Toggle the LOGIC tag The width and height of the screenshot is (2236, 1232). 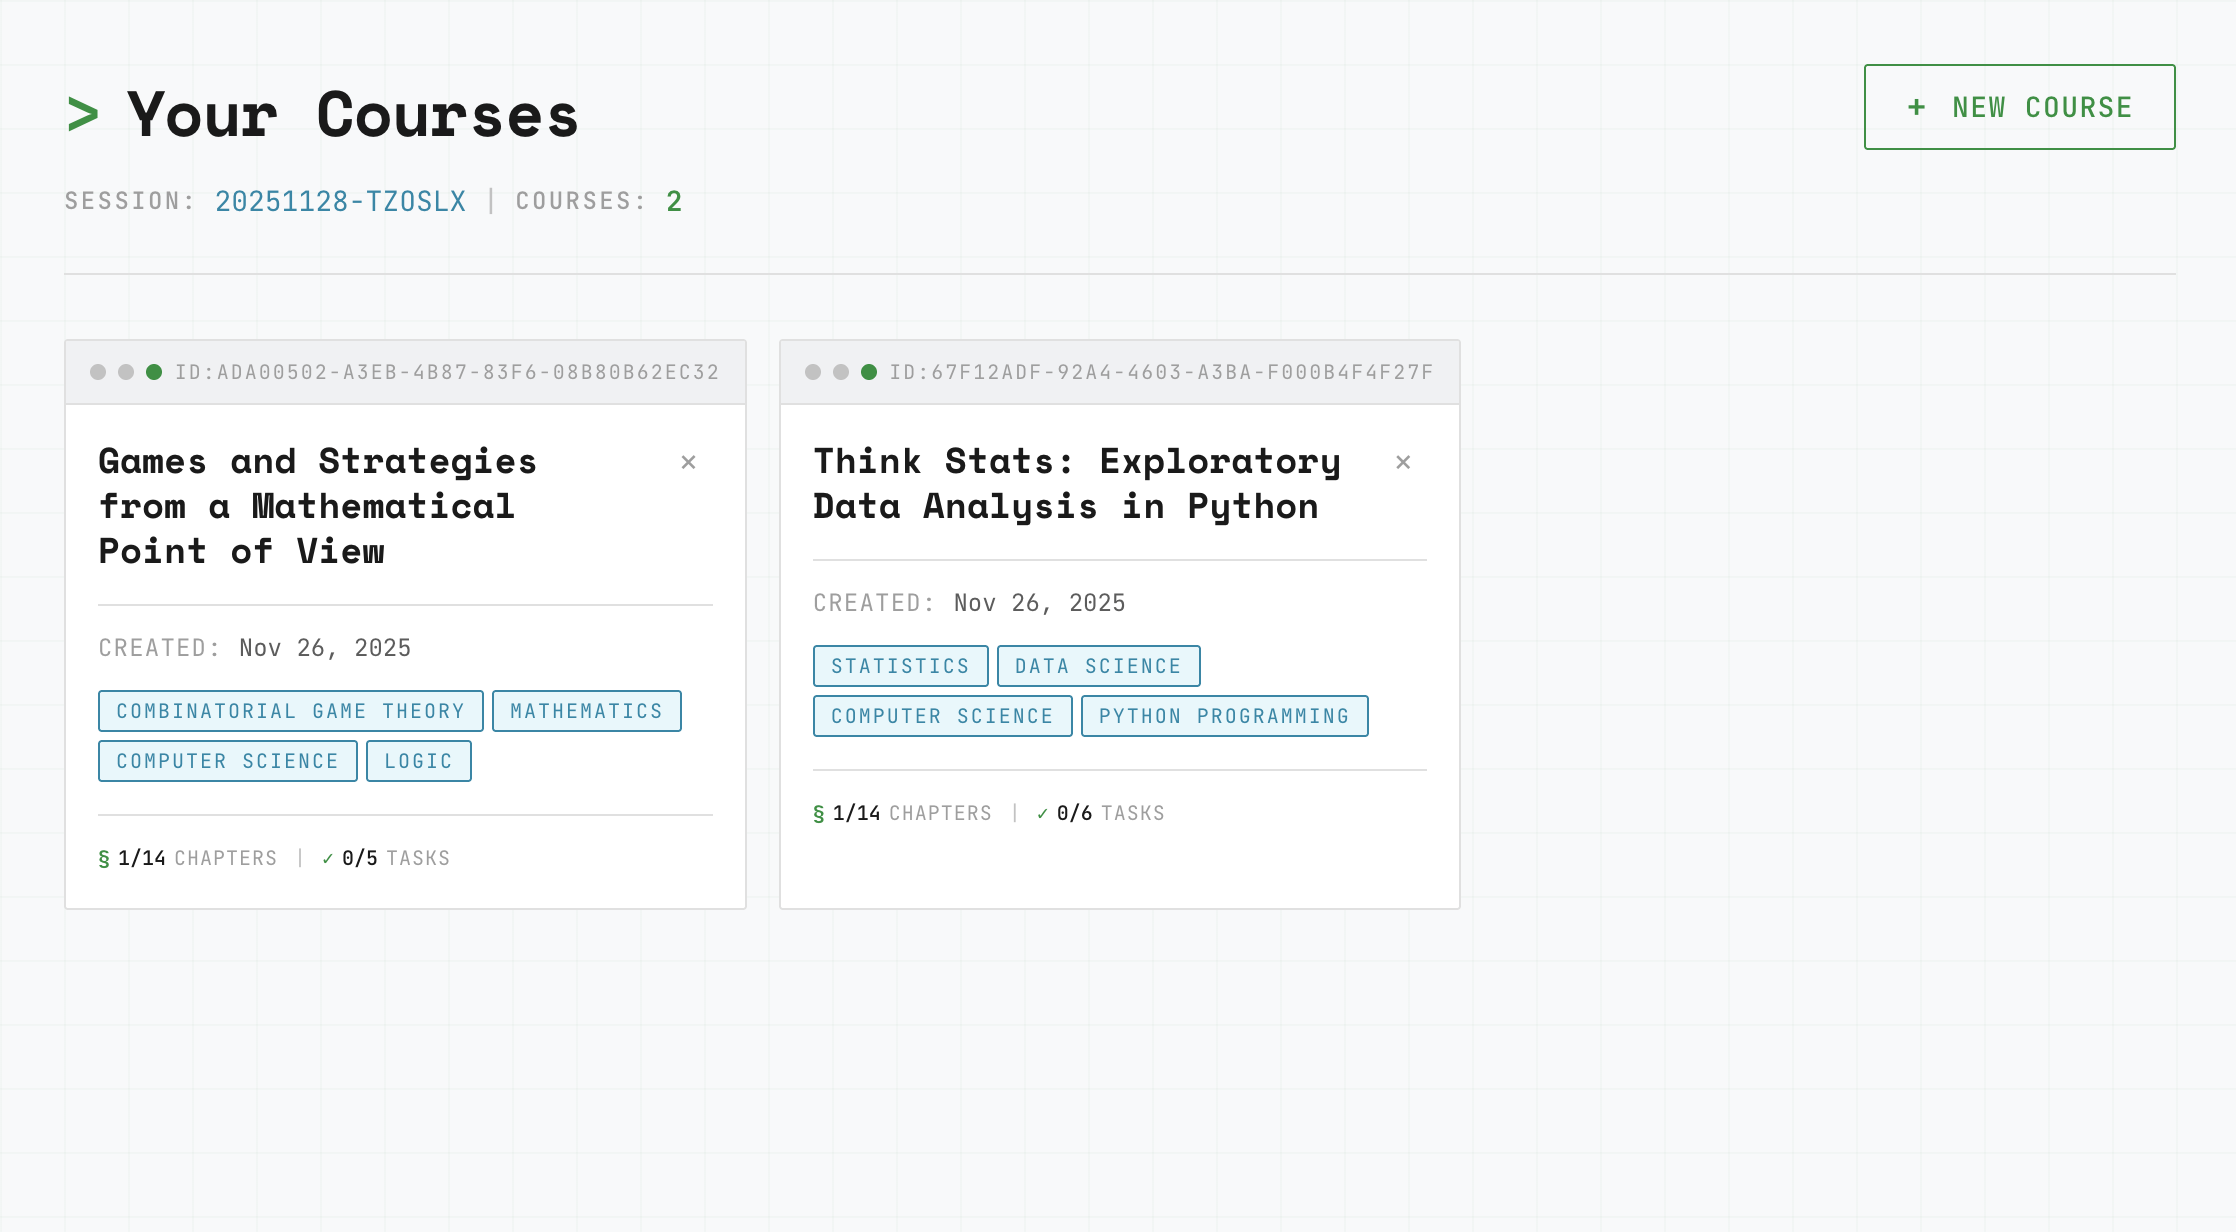pos(418,760)
